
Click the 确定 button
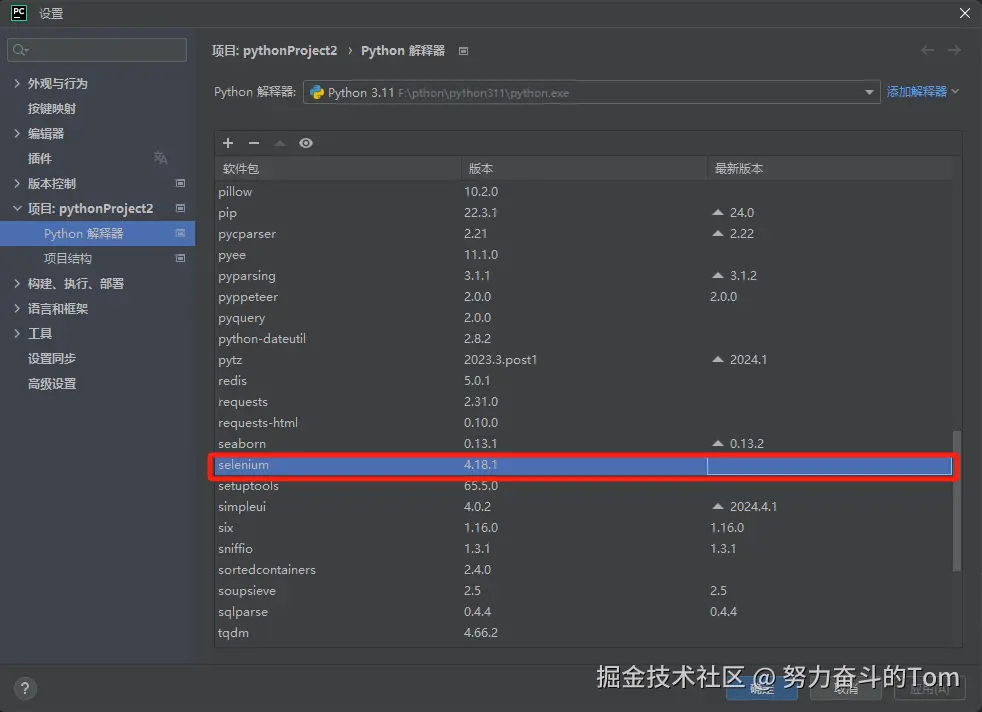[762, 689]
